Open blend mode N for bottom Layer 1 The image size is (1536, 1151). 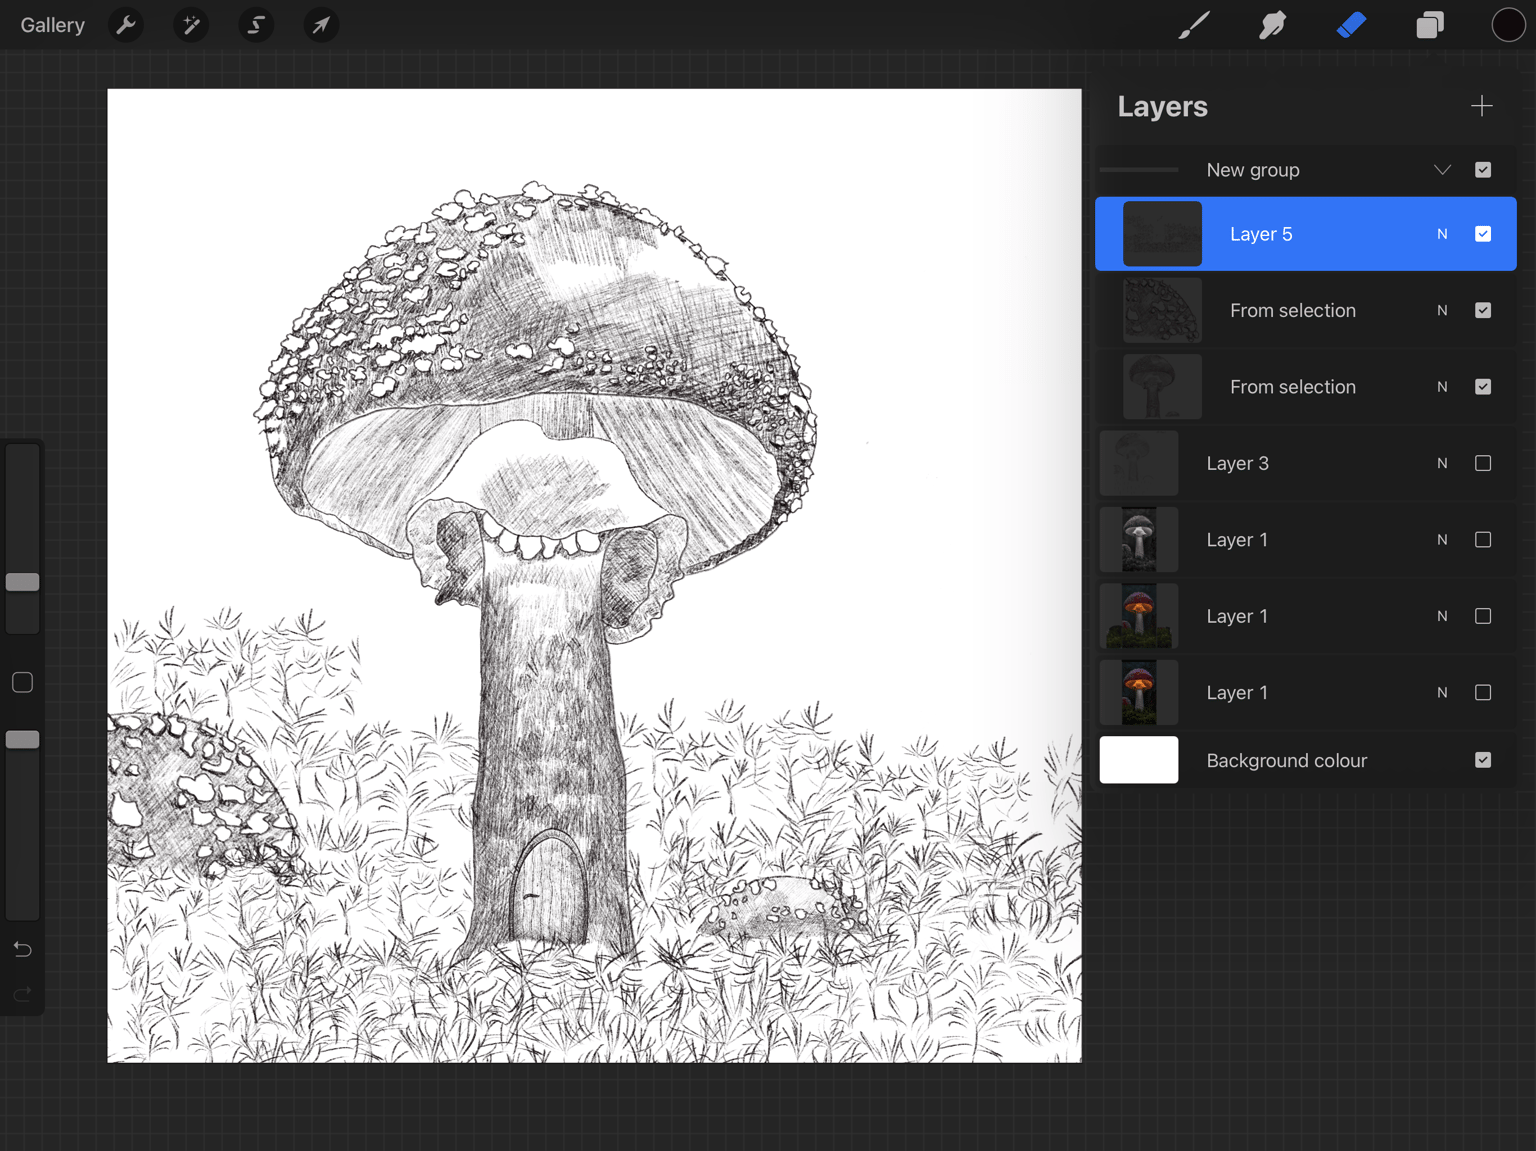tap(1442, 692)
